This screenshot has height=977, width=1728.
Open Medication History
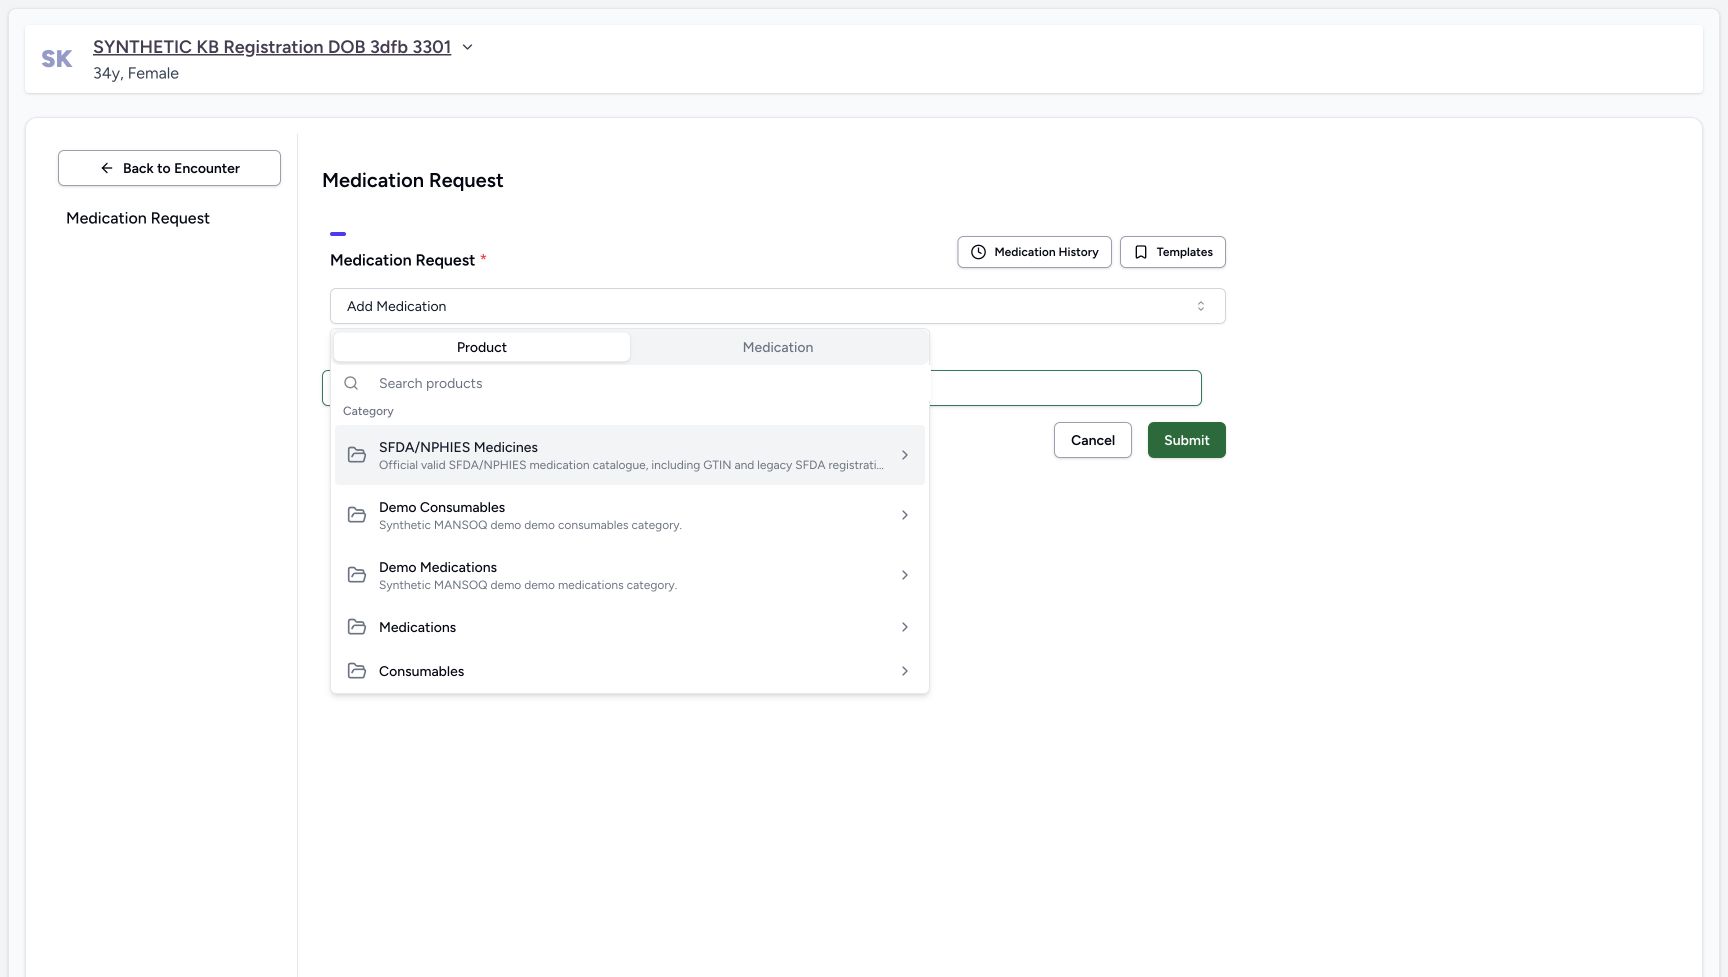pyautogui.click(x=1034, y=252)
